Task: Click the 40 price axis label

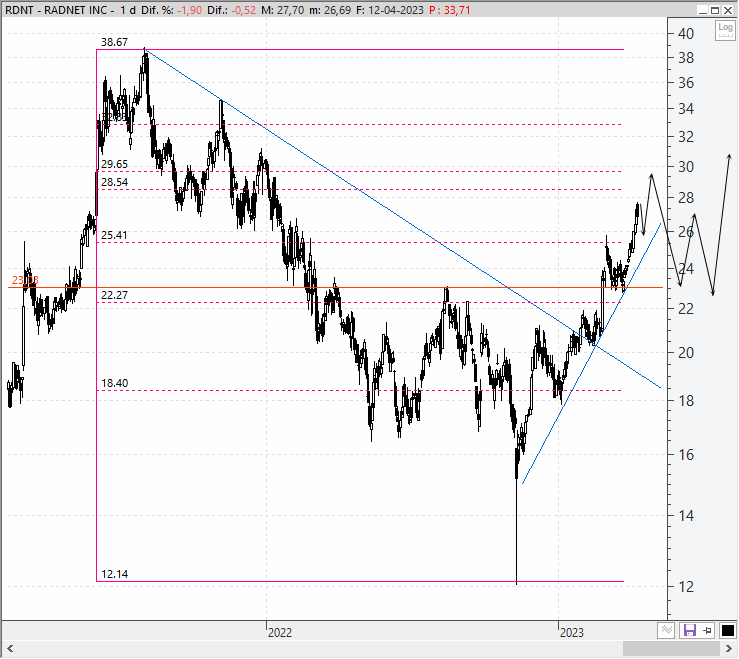Action: pyautogui.click(x=686, y=33)
